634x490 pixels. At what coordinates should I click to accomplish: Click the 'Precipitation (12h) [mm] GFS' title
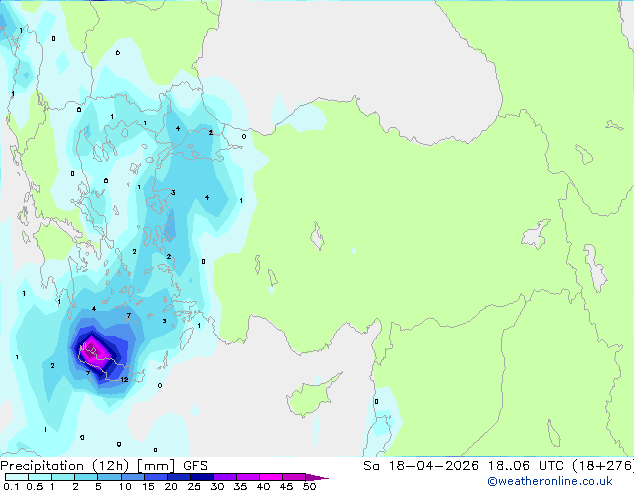[104, 466]
